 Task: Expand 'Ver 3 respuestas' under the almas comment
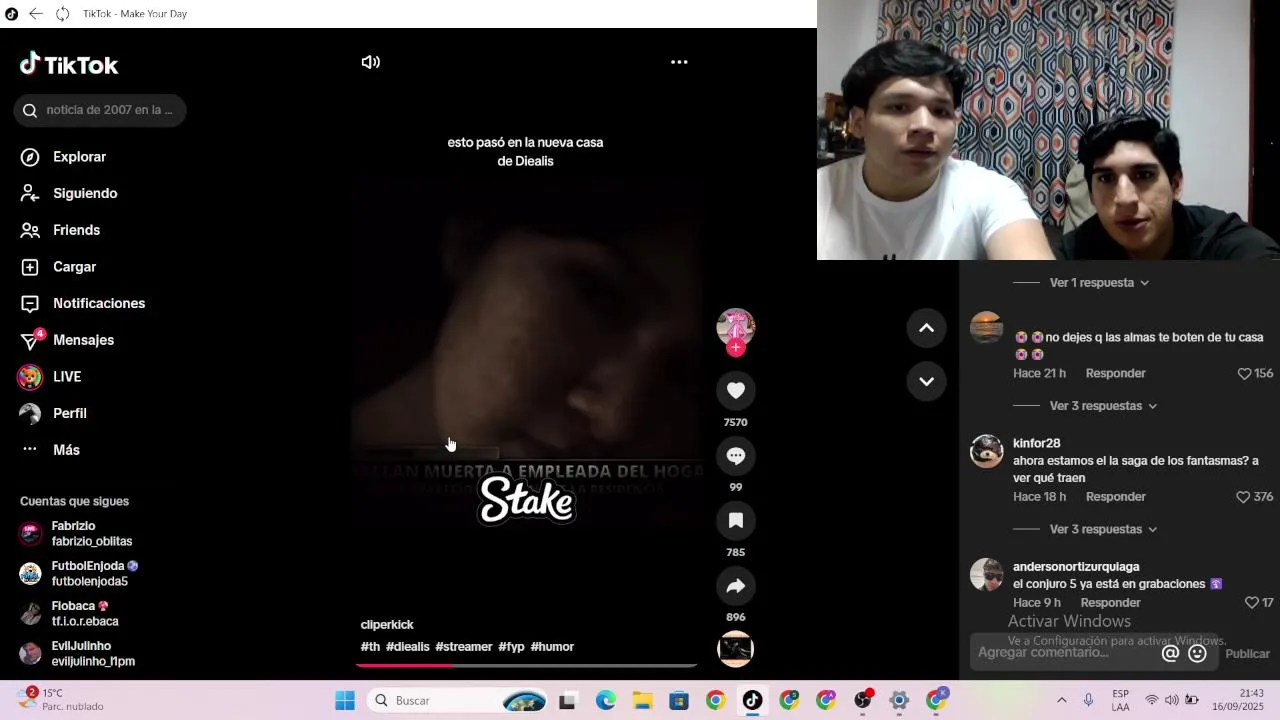point(1103,406)
